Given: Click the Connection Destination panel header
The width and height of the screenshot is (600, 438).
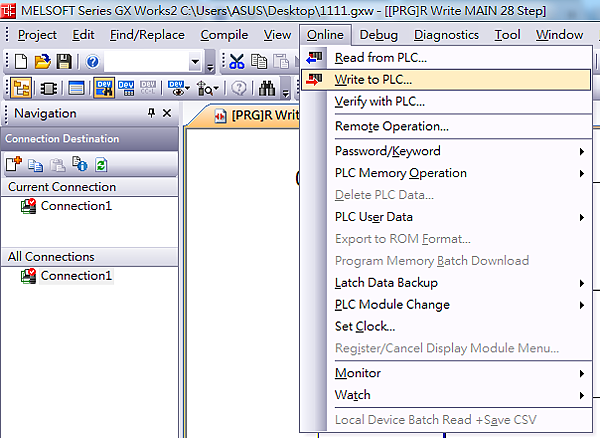Looking at the screenshot, I should point(90,138).
